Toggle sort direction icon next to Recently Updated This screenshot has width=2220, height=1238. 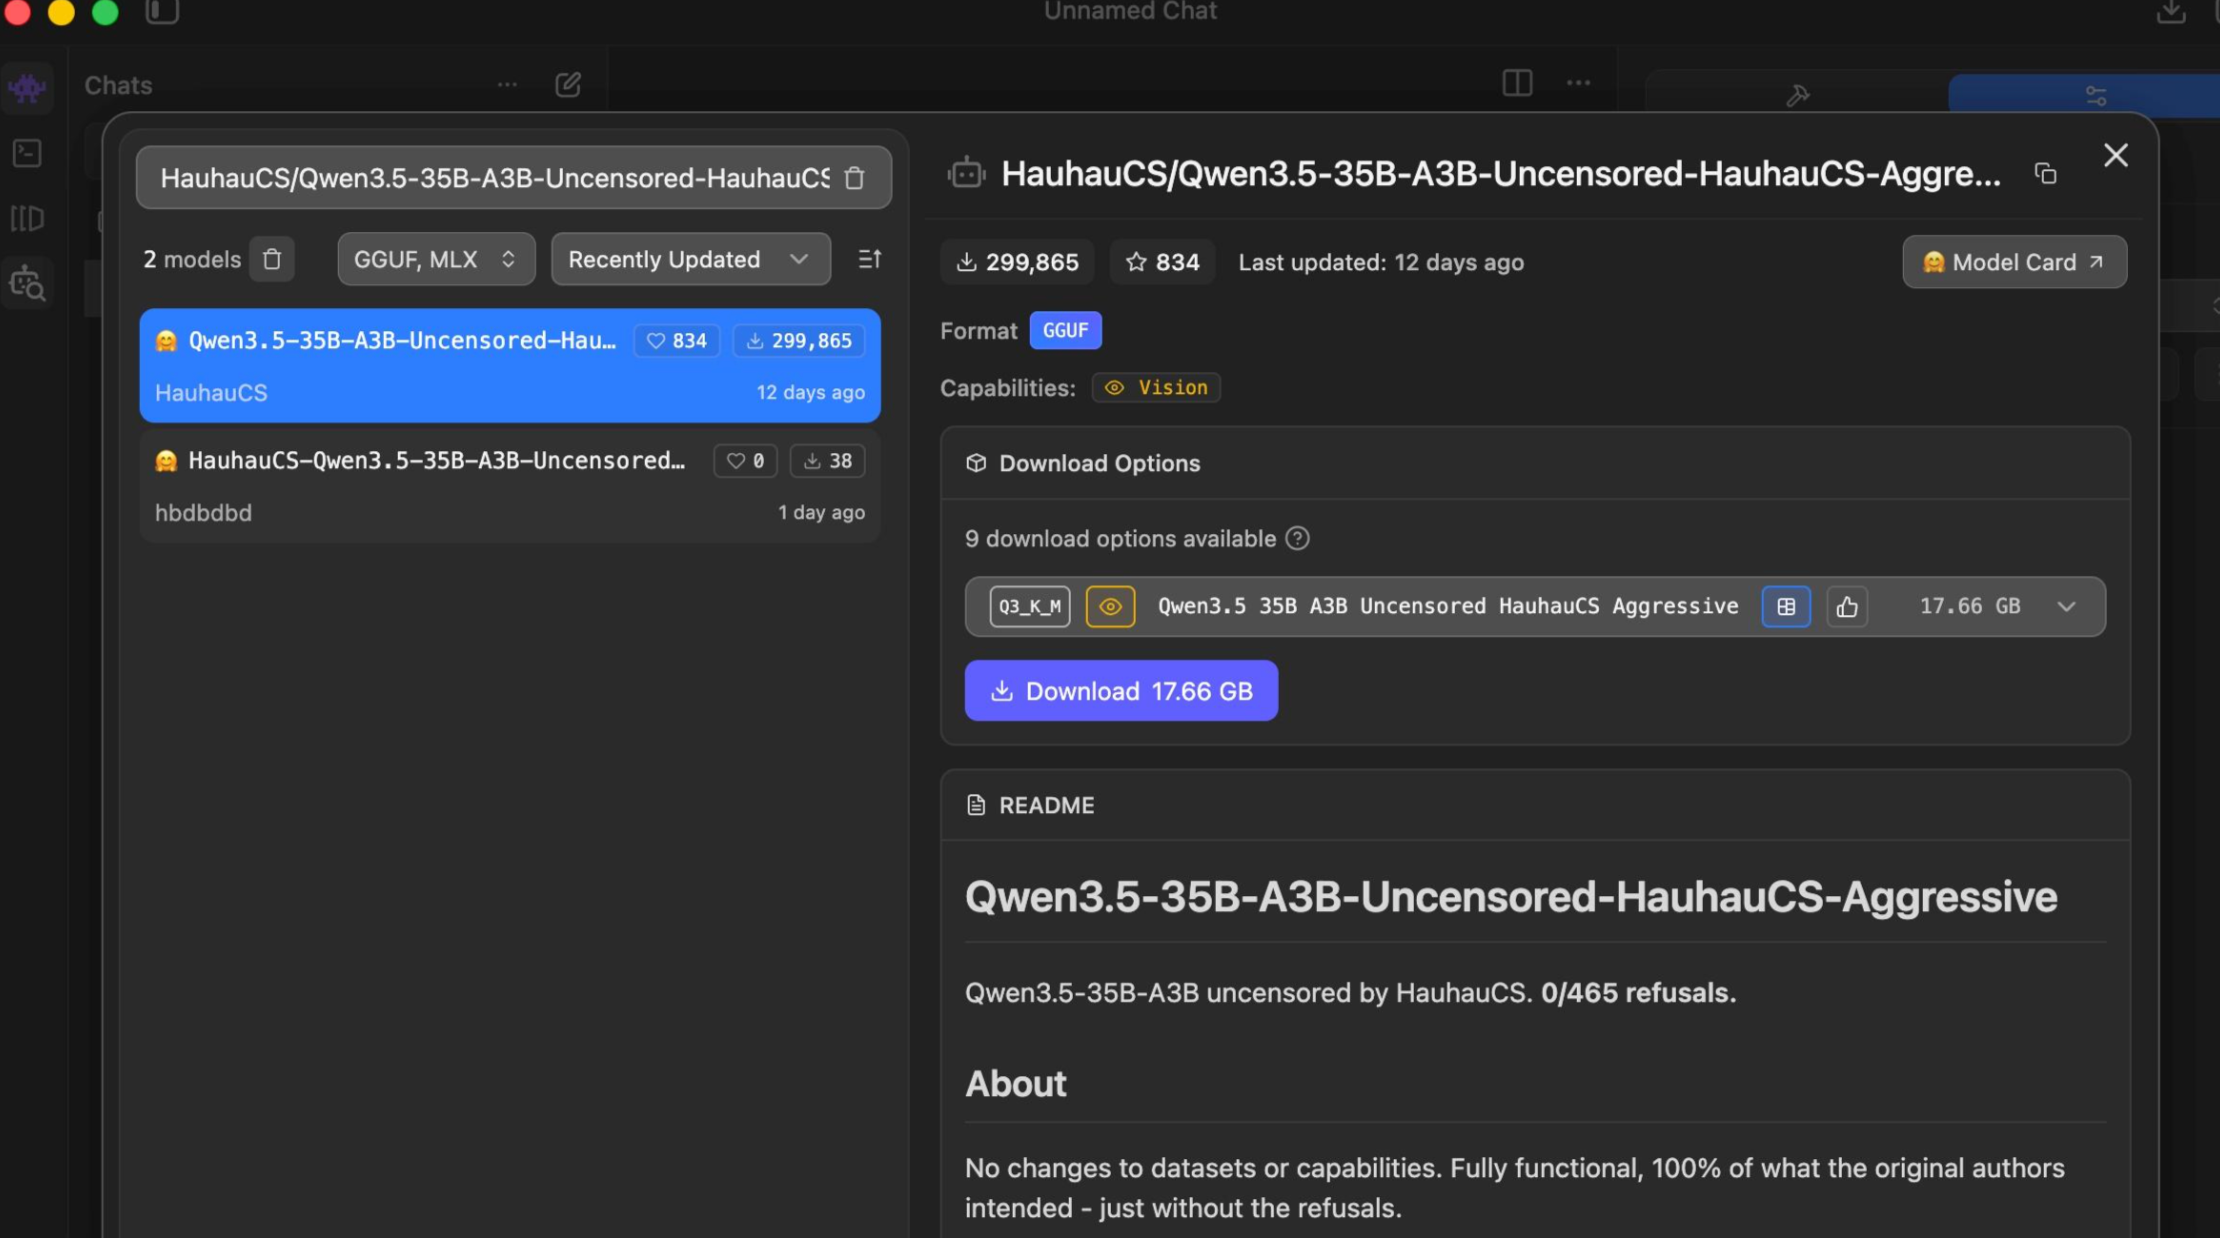(x=869, y=259)
